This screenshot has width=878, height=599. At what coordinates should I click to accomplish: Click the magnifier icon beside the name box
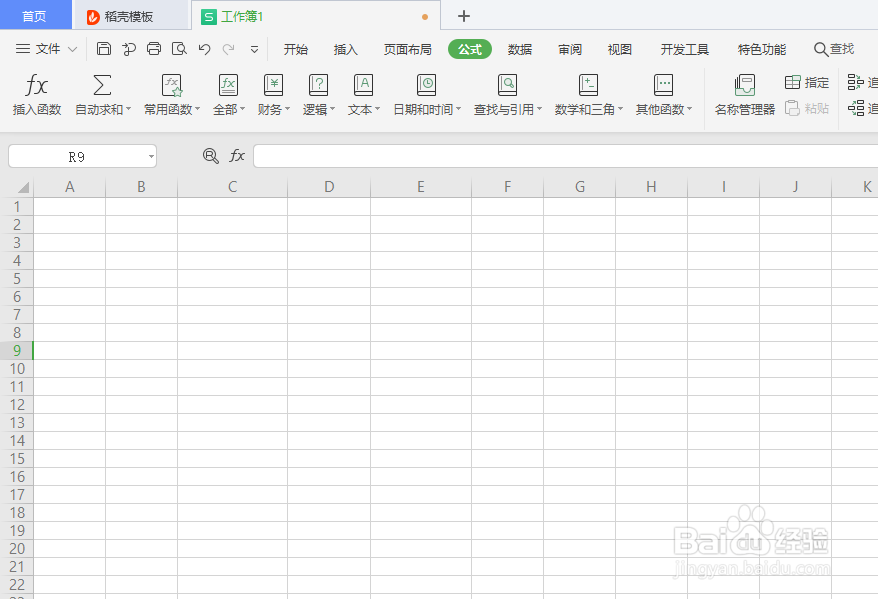click(209, 156)
